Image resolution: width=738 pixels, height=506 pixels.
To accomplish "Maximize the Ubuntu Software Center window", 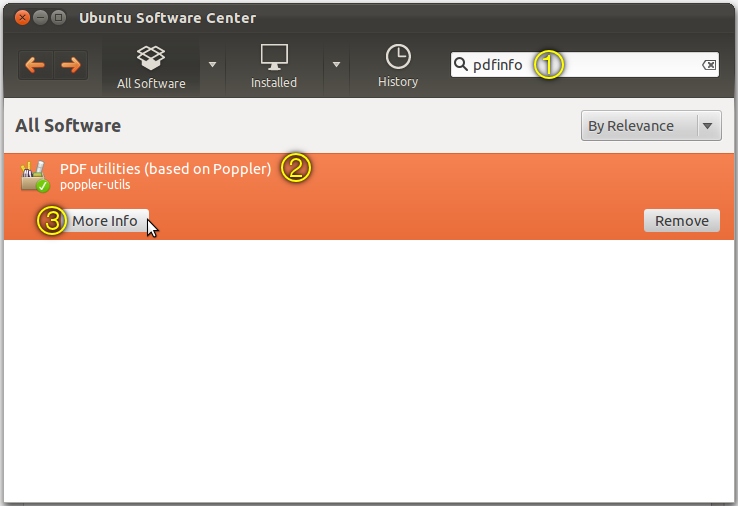I will pos(58,18).
